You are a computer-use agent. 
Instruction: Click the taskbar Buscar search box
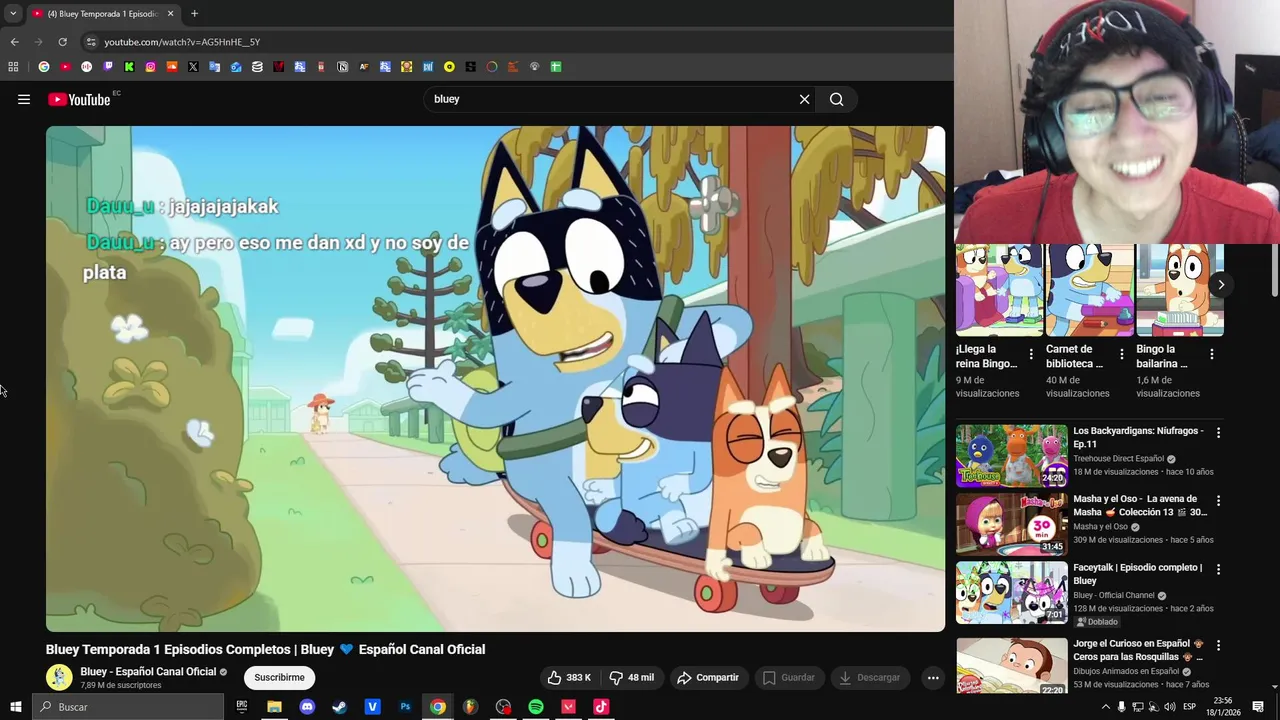pos(128,707)
